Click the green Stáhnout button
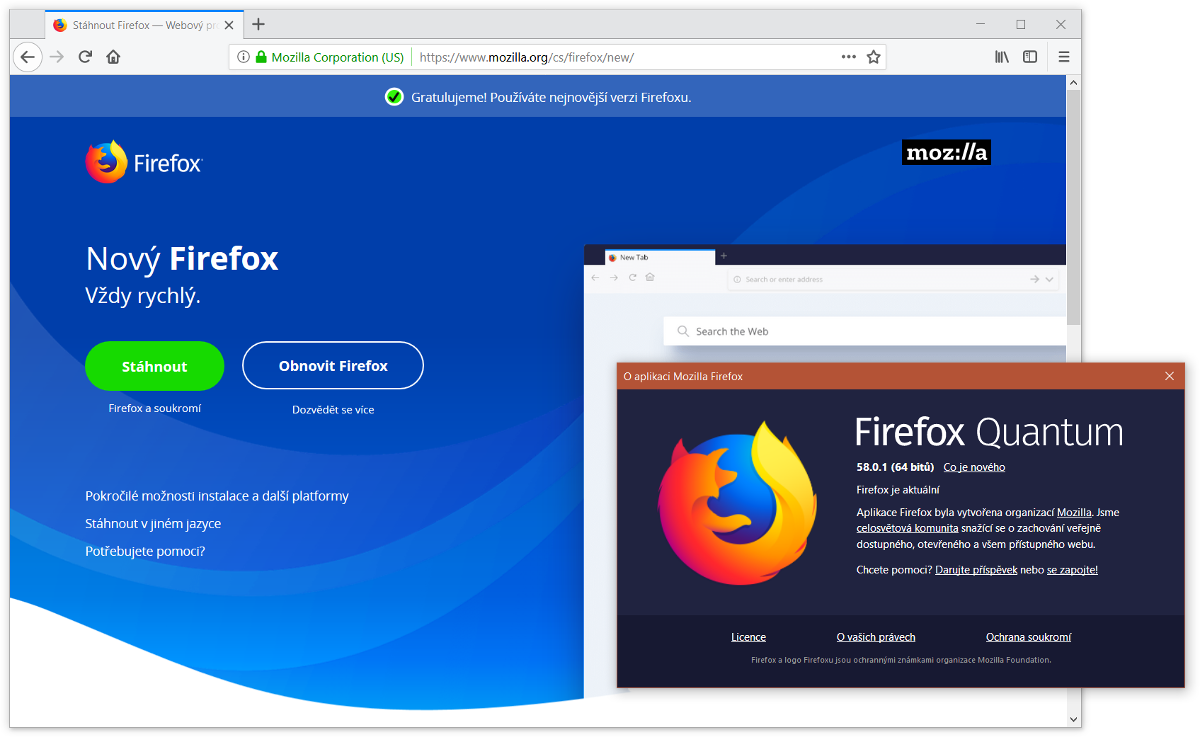 (x=155, y=366)
